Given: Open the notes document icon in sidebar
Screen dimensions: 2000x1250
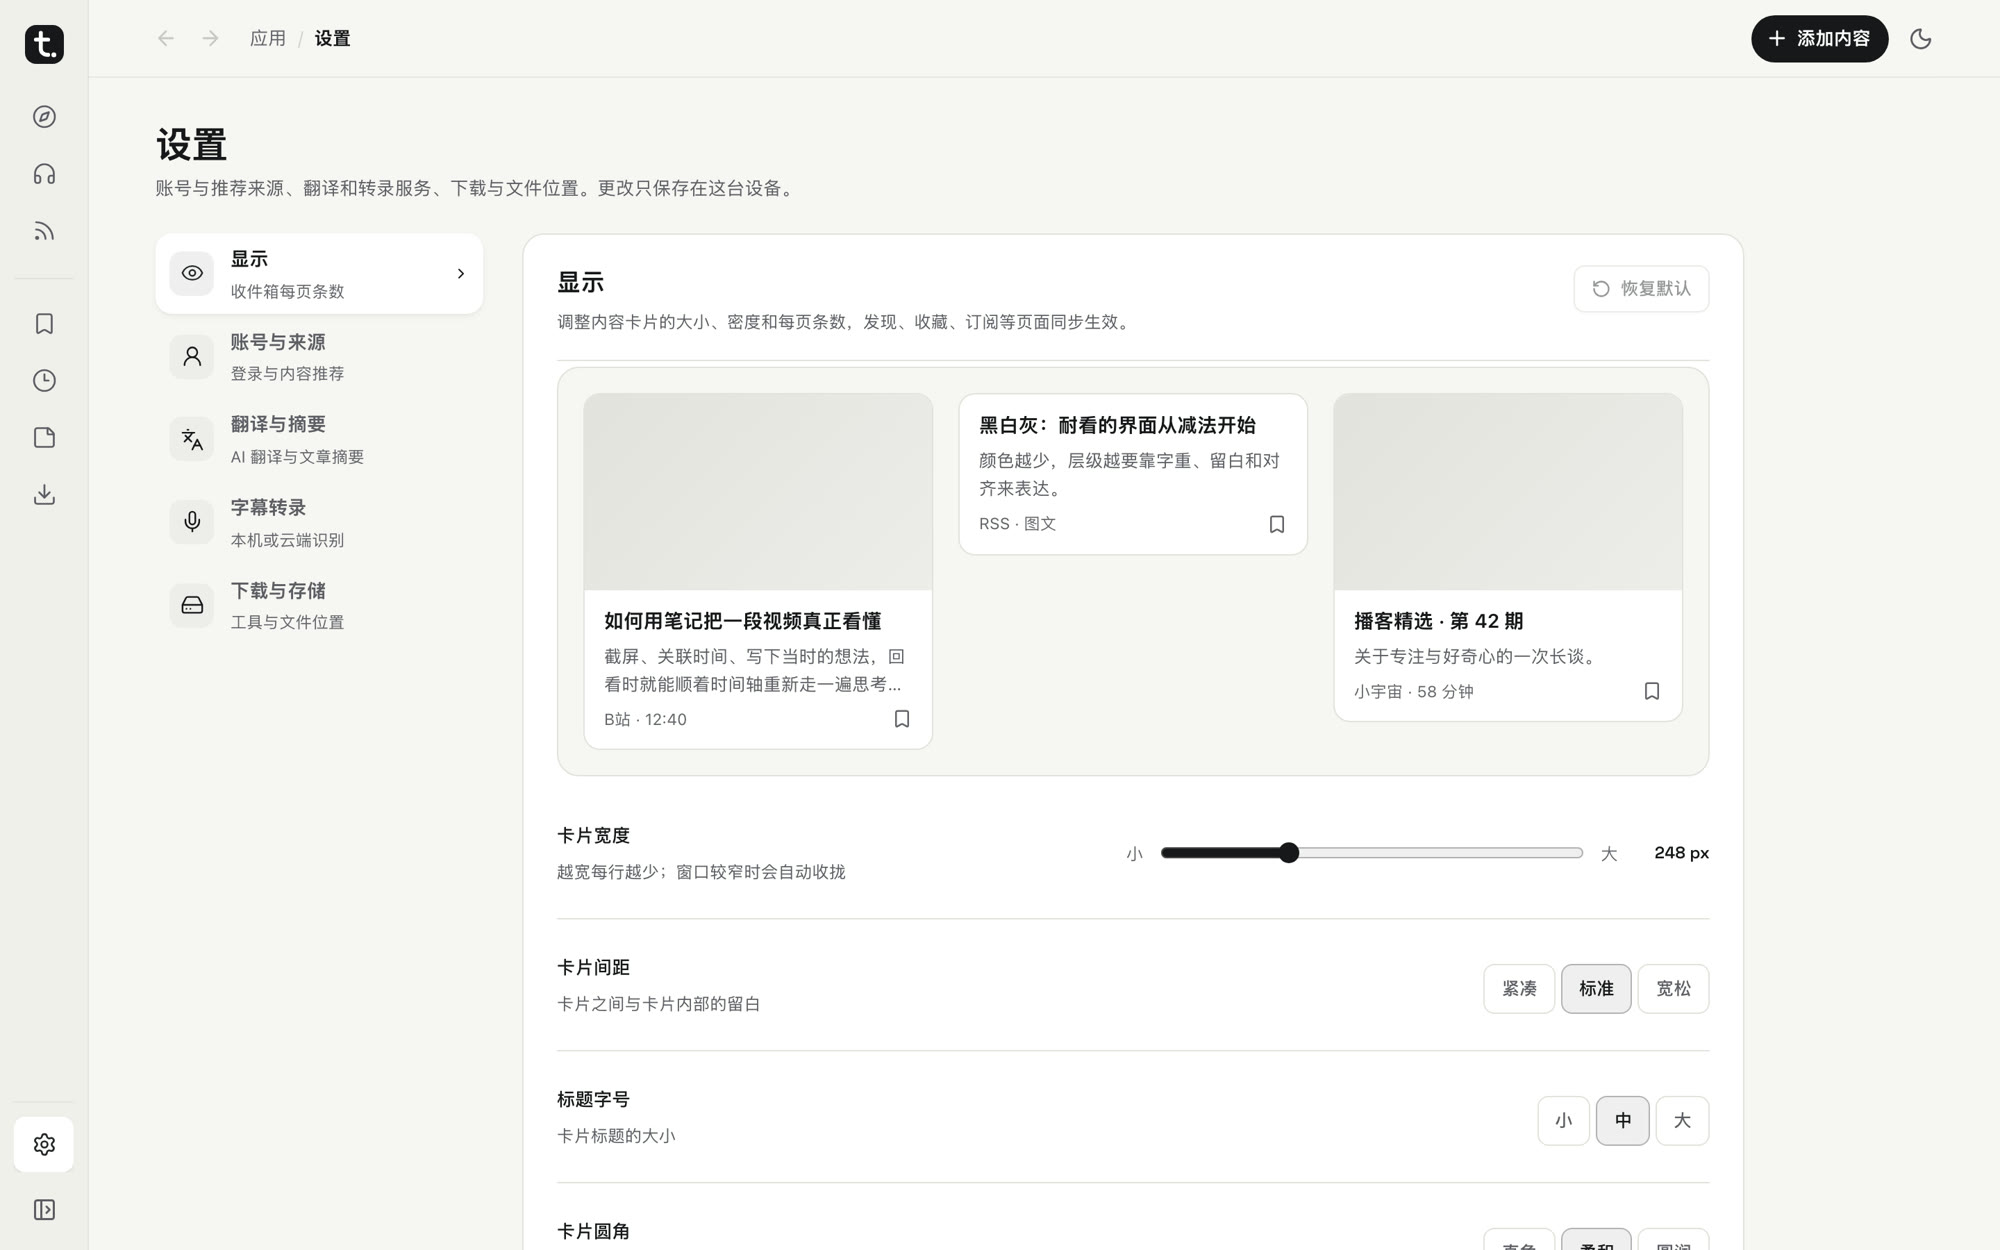Looking at the screenshot, I should tap(44, 438).
